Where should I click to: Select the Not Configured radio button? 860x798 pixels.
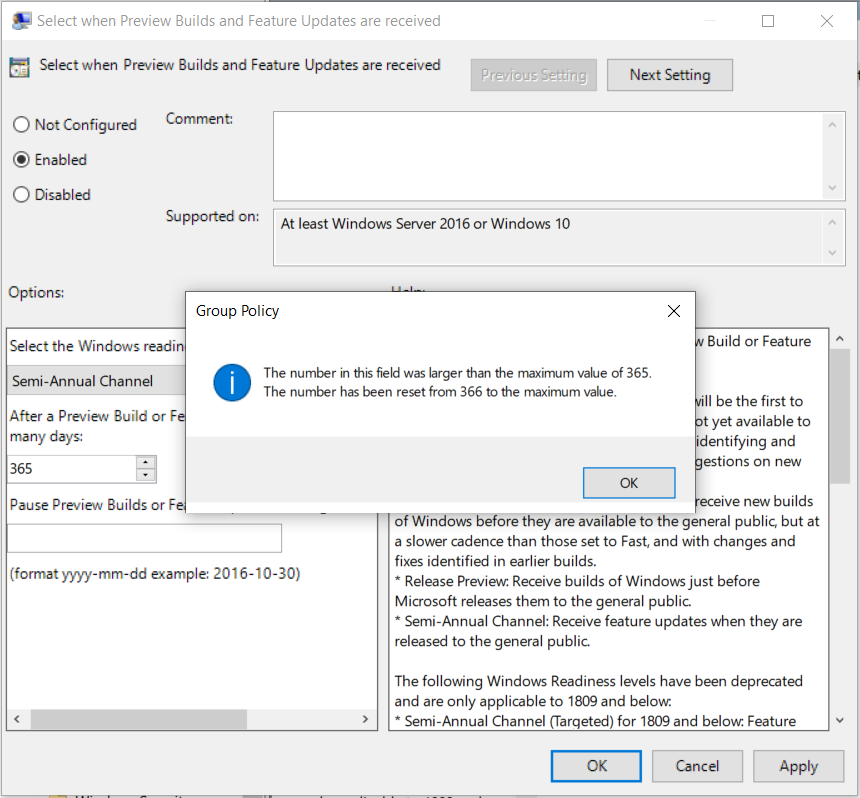(x=21, y=125)
